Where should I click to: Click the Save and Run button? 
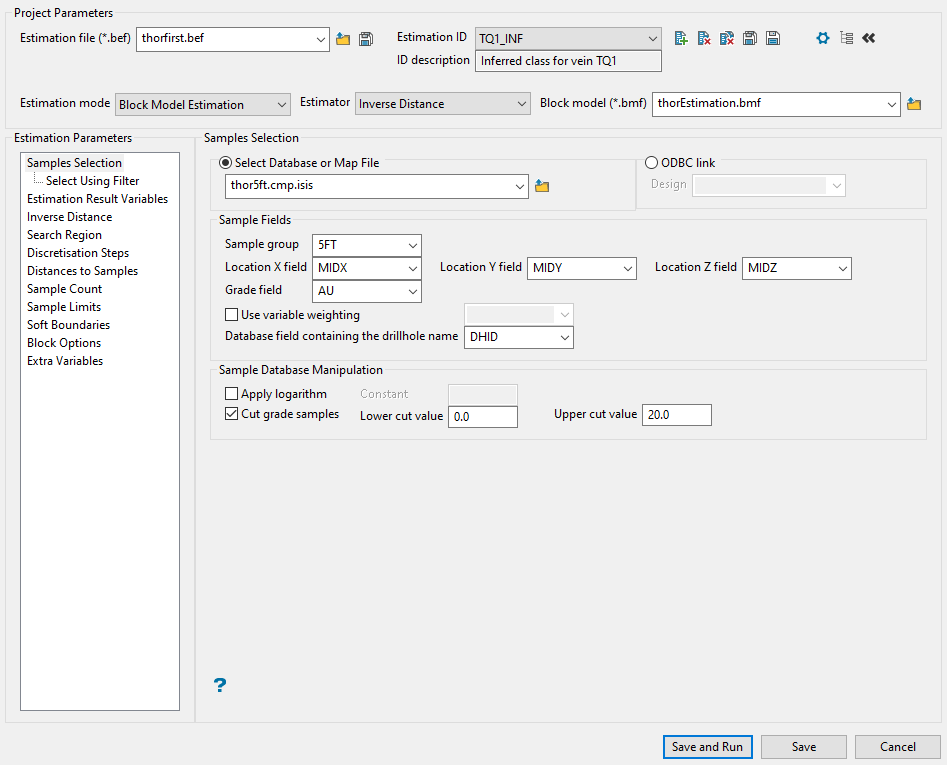[707, 747]
